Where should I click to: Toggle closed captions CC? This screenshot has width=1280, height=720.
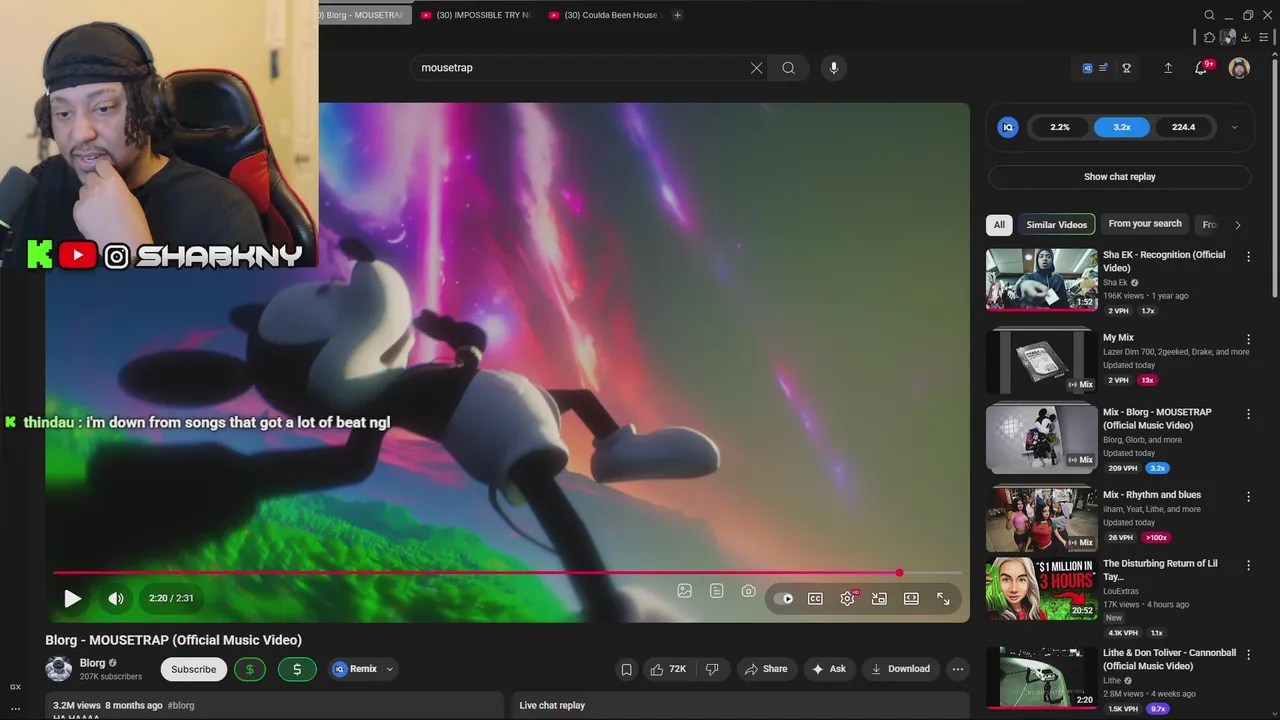(815, 598)
